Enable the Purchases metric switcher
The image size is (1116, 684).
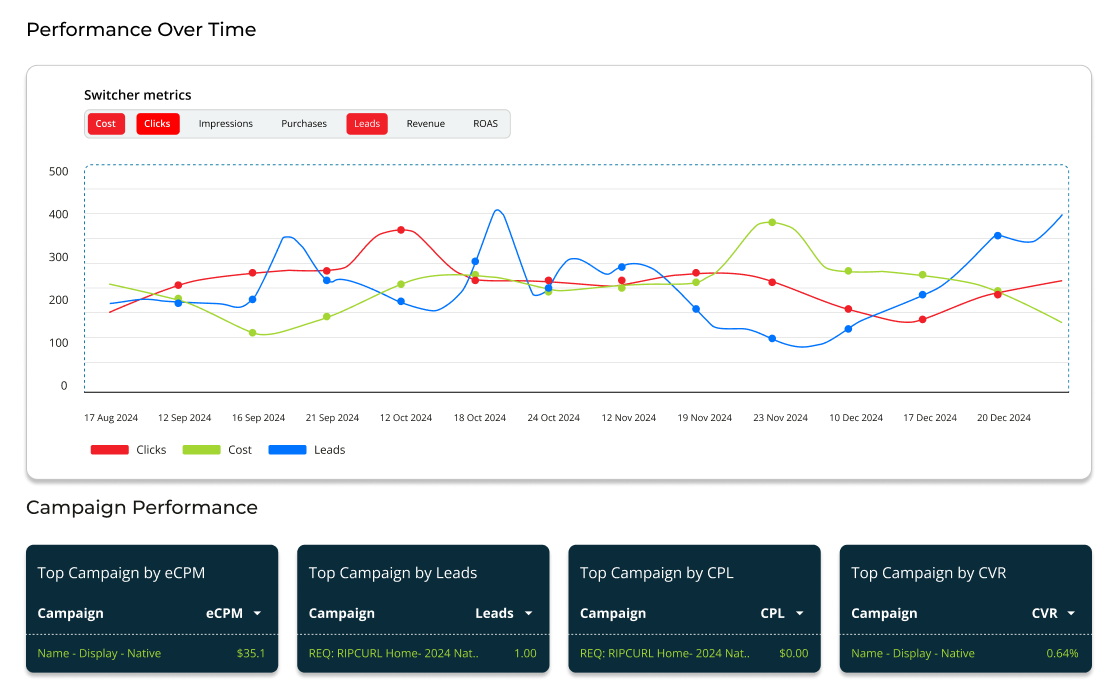[x=303, y=124]
